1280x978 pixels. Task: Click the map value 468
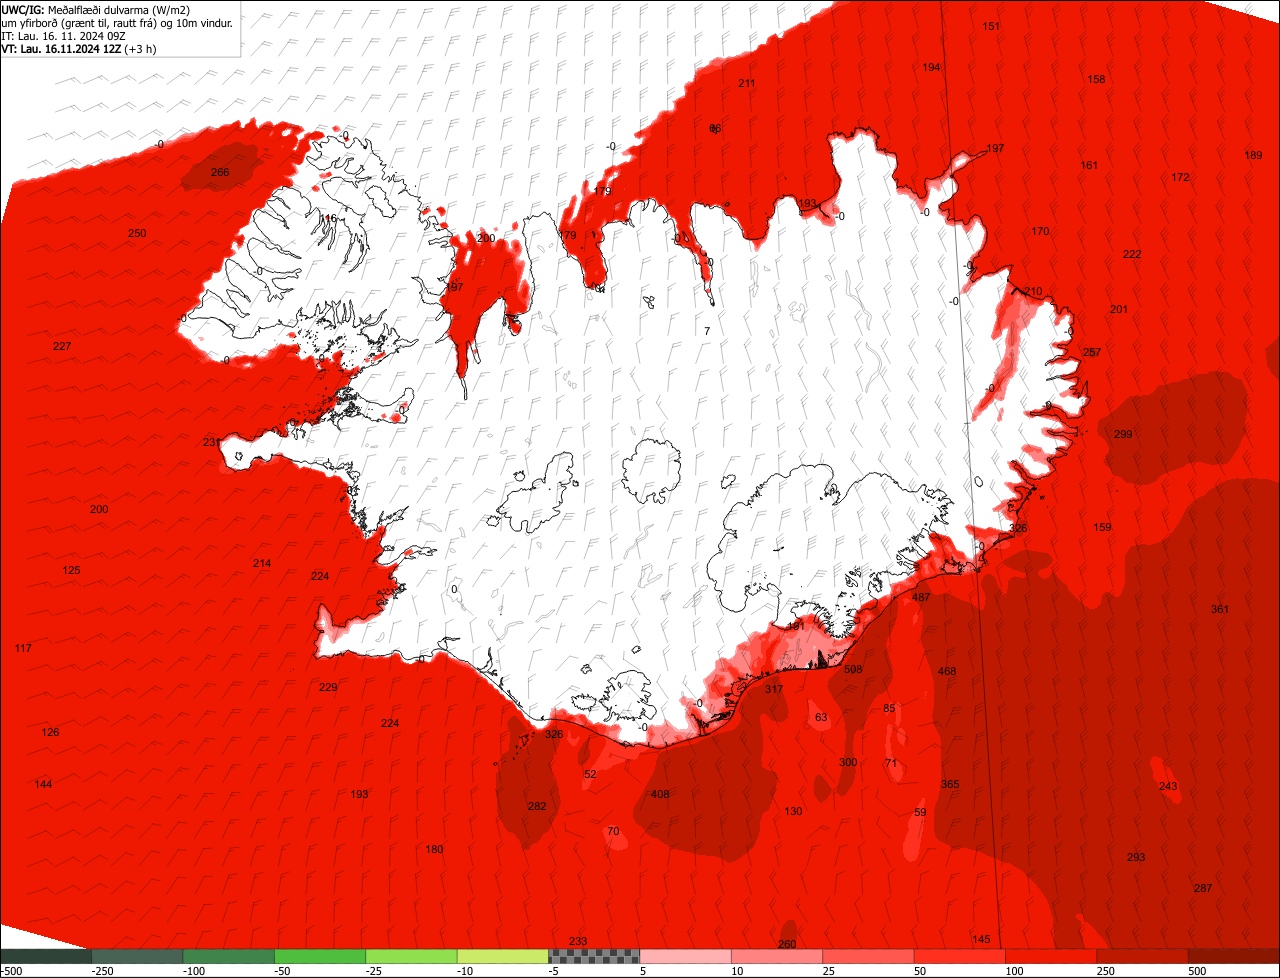[x=947, y=671]
